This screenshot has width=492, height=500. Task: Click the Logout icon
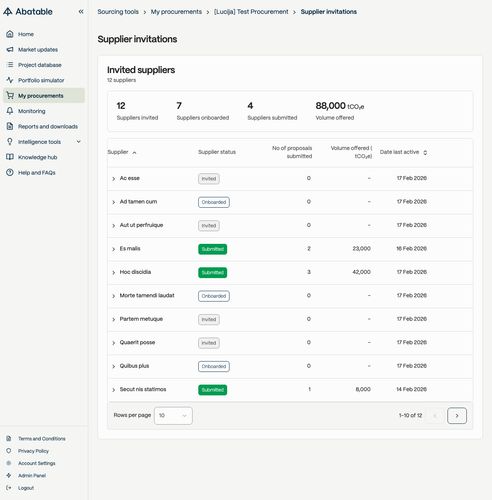(9, 488)
